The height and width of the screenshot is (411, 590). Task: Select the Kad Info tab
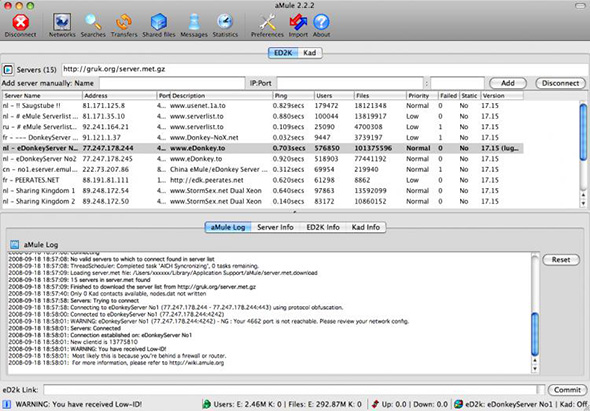click(366, 227)
